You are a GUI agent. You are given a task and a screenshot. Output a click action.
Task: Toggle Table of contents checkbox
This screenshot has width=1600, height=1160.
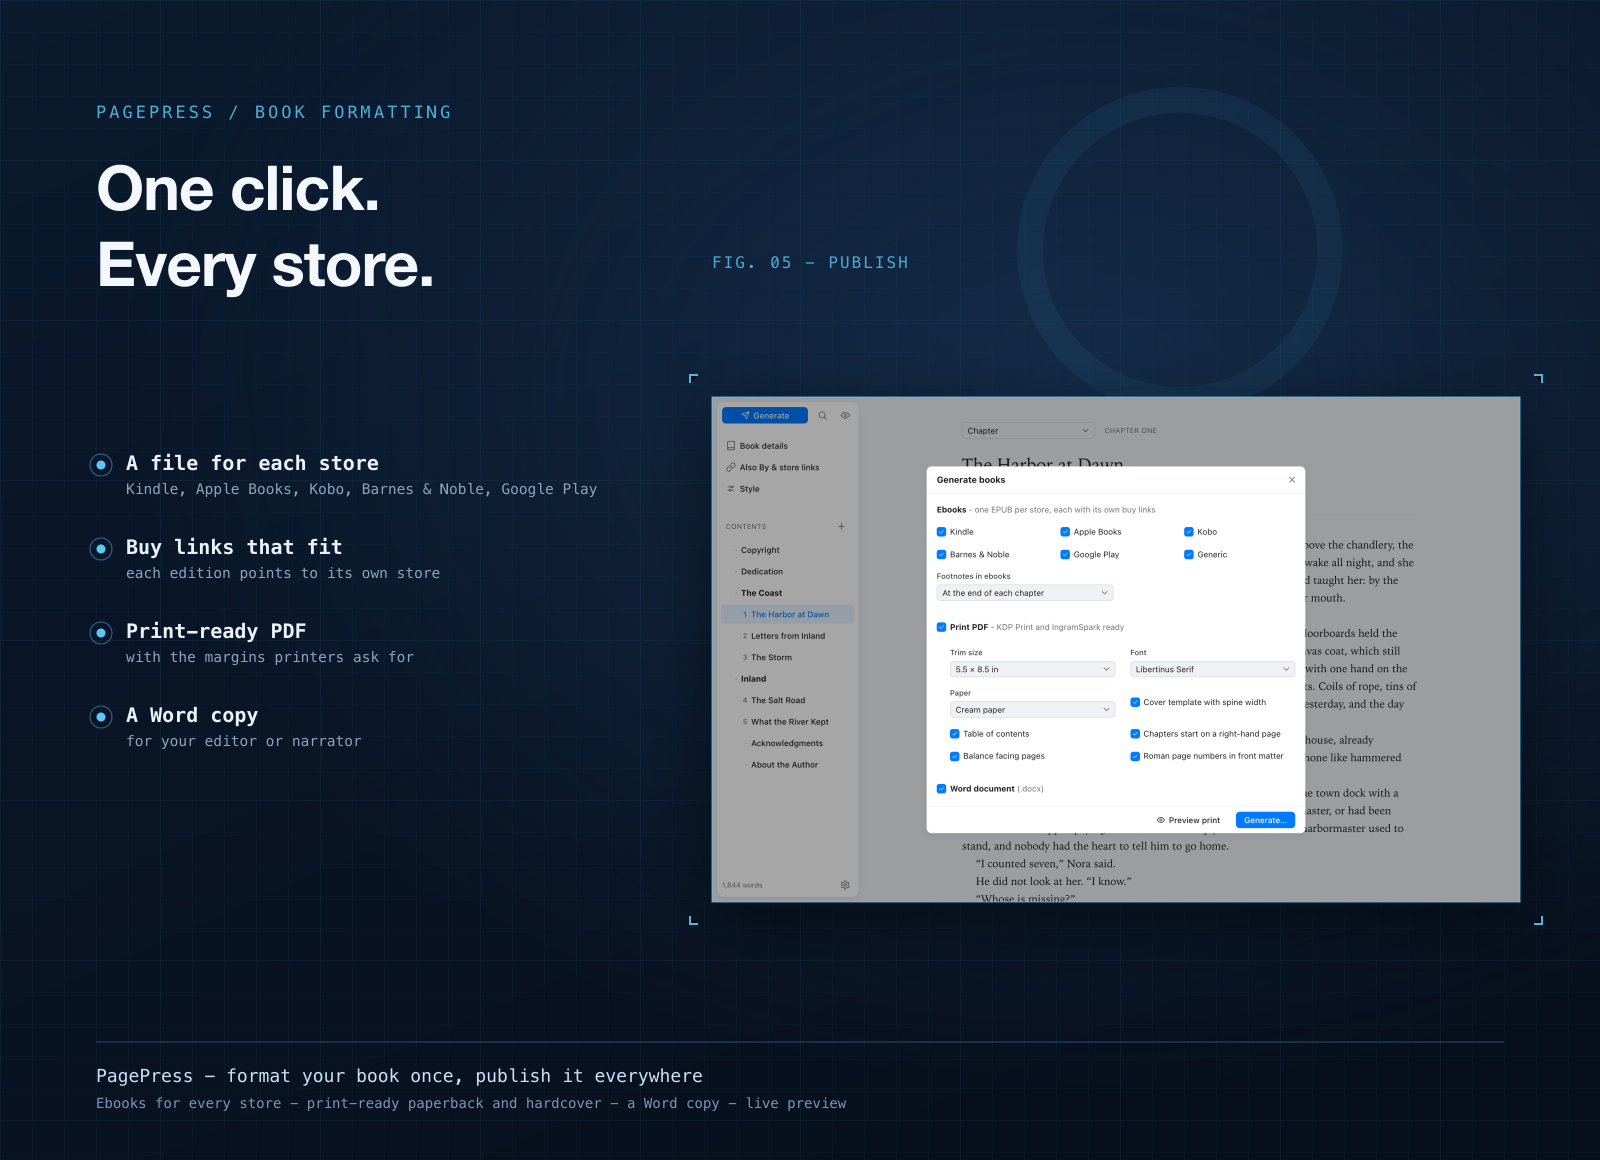[x=955, y=734]
